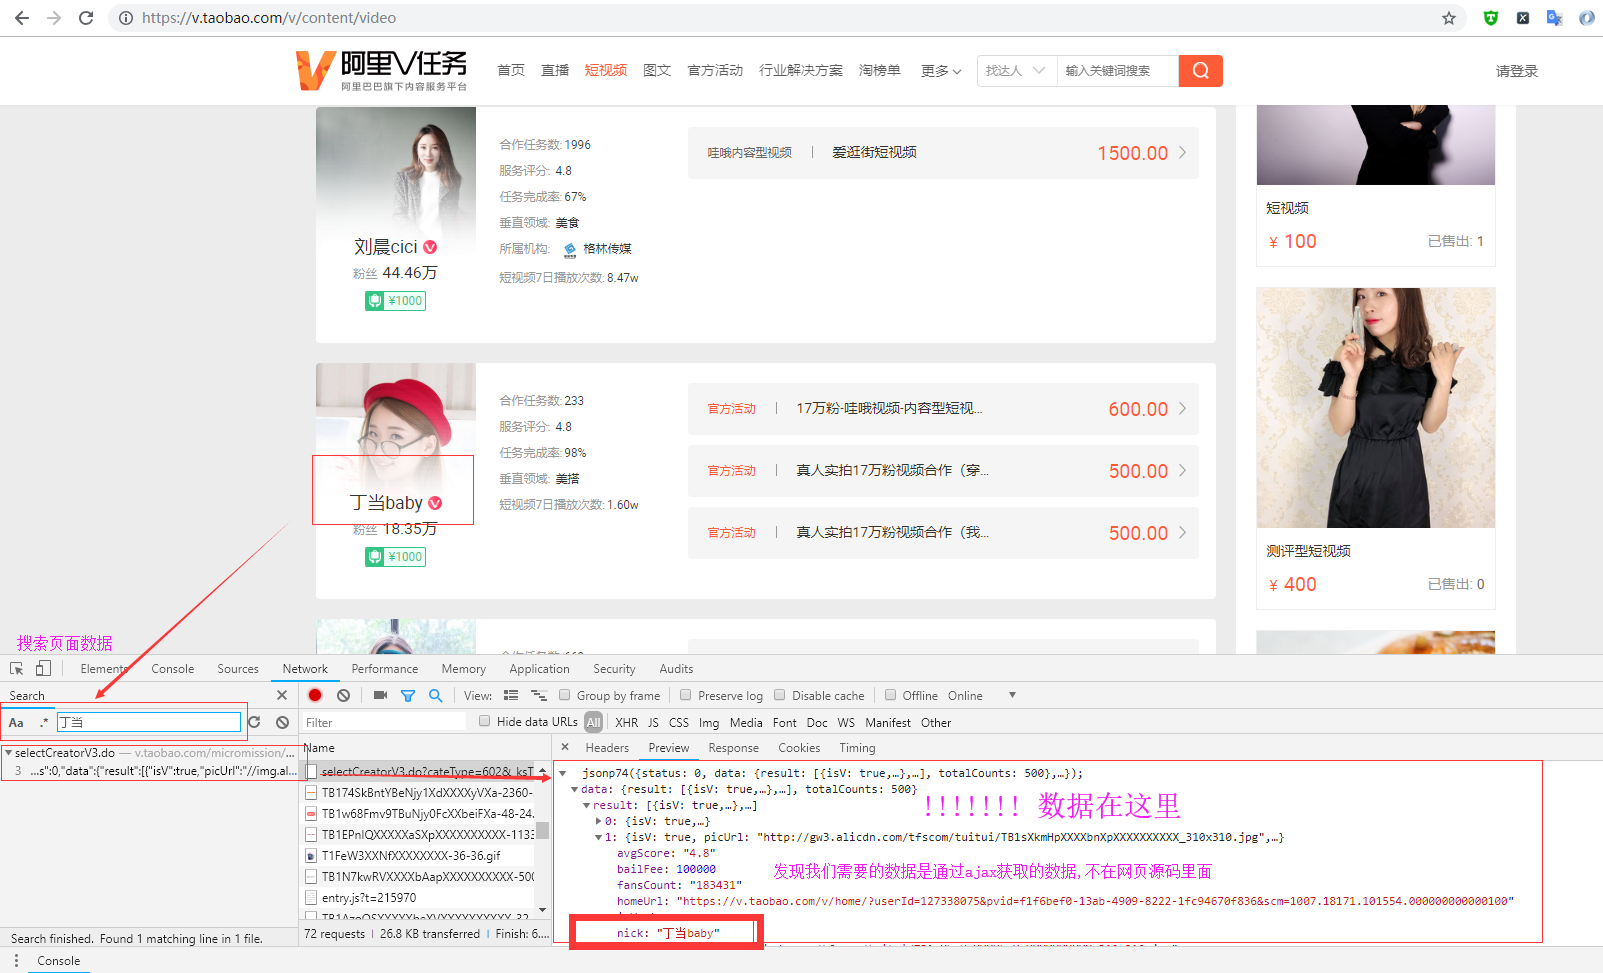Close the DevTools Search pane
This screenshot has width=1603, height=973.
click(x=282, y=695)
